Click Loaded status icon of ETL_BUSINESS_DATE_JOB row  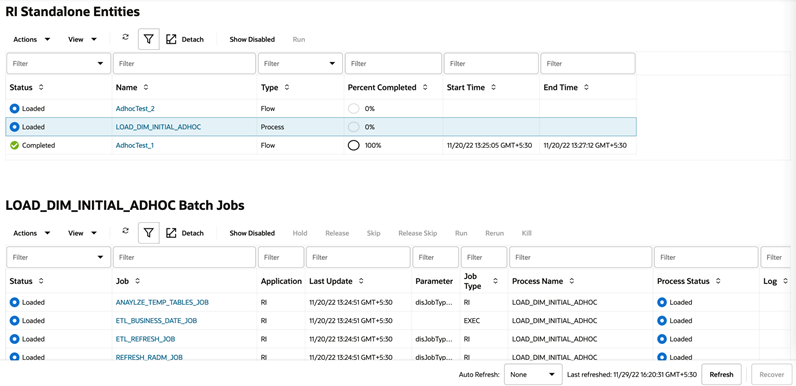tap(14, 320)
